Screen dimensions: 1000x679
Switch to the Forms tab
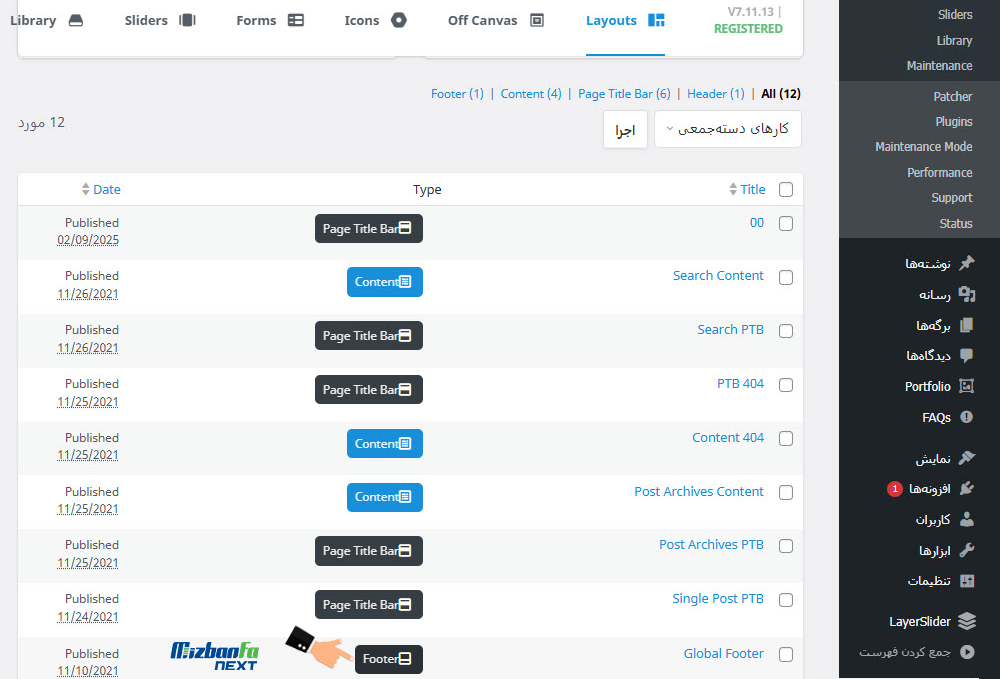270,20
